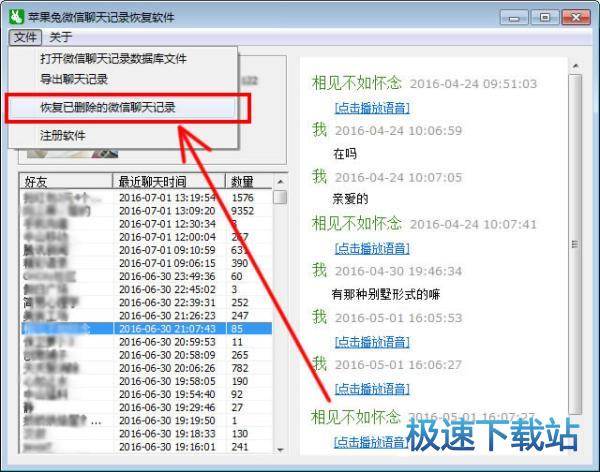Play voice message under 2016-04-24 09:51:03
This screenshot has height=472, width=600.
[x=372, y=108]
